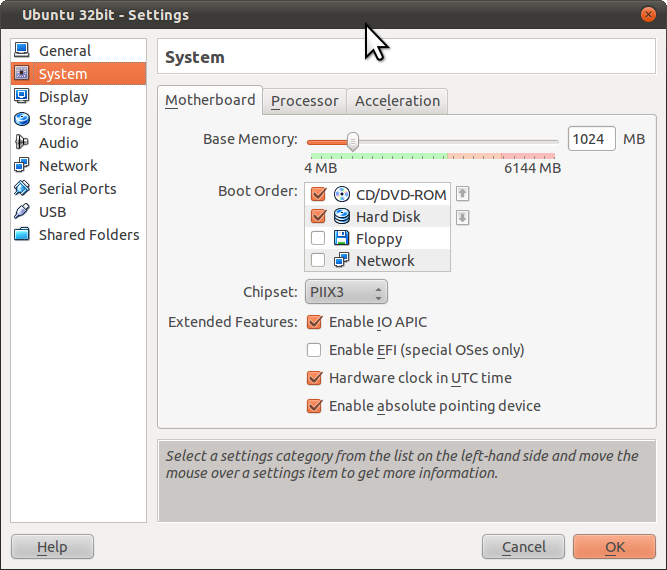Disable the Enable IO APIC checkbox
This screenshot has height=570, width=667.
point(314,322)
